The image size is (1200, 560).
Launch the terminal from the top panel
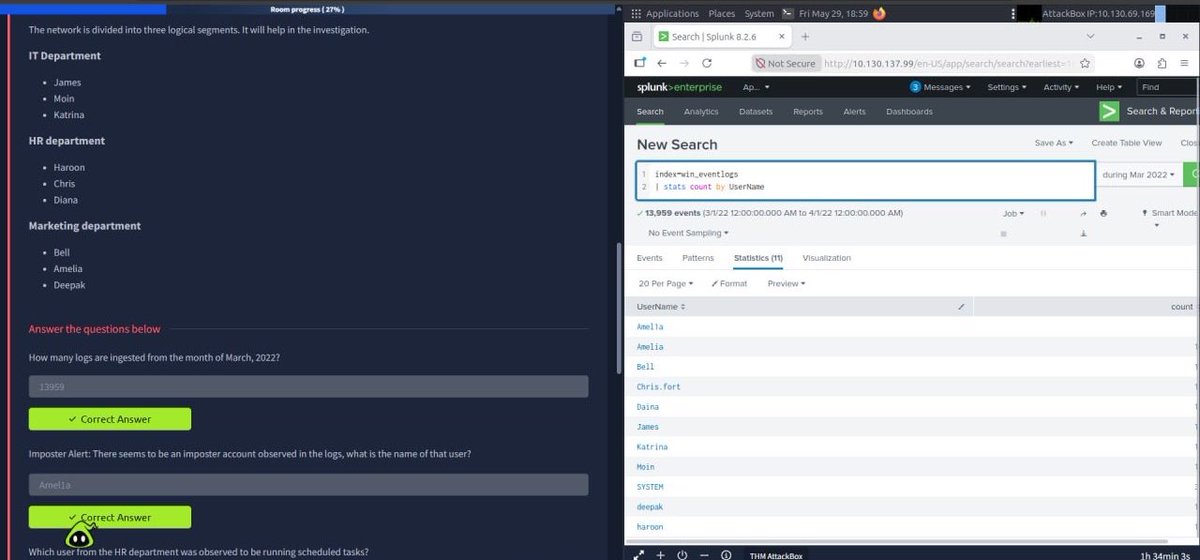788,14
